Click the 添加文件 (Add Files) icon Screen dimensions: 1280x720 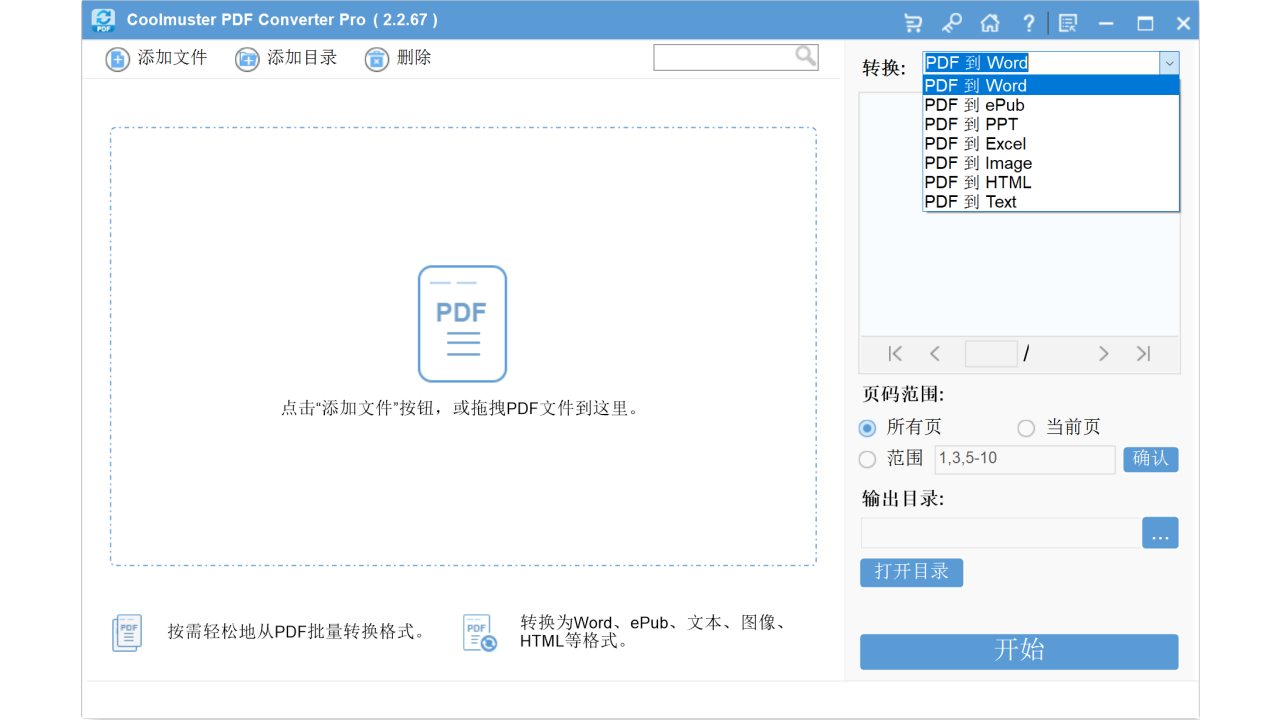117,59
